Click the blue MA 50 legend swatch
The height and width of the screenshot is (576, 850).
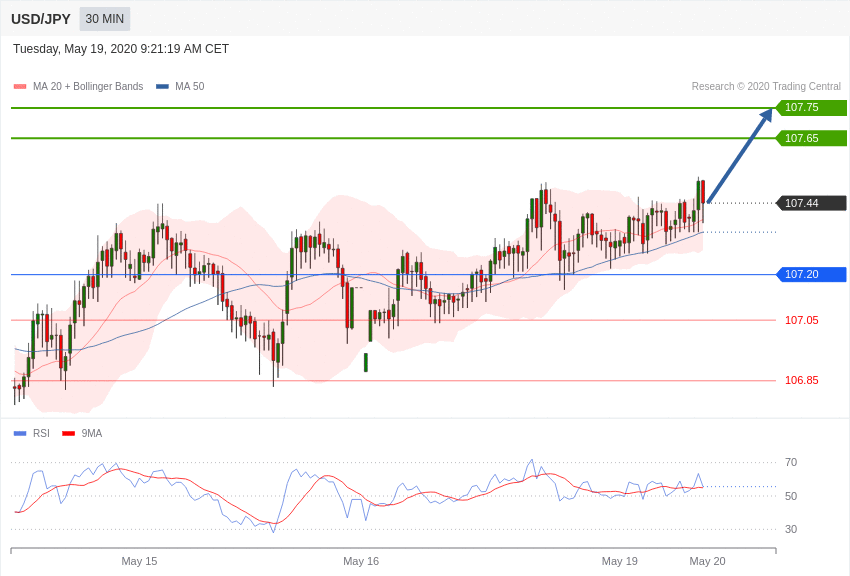click(162, 87)
